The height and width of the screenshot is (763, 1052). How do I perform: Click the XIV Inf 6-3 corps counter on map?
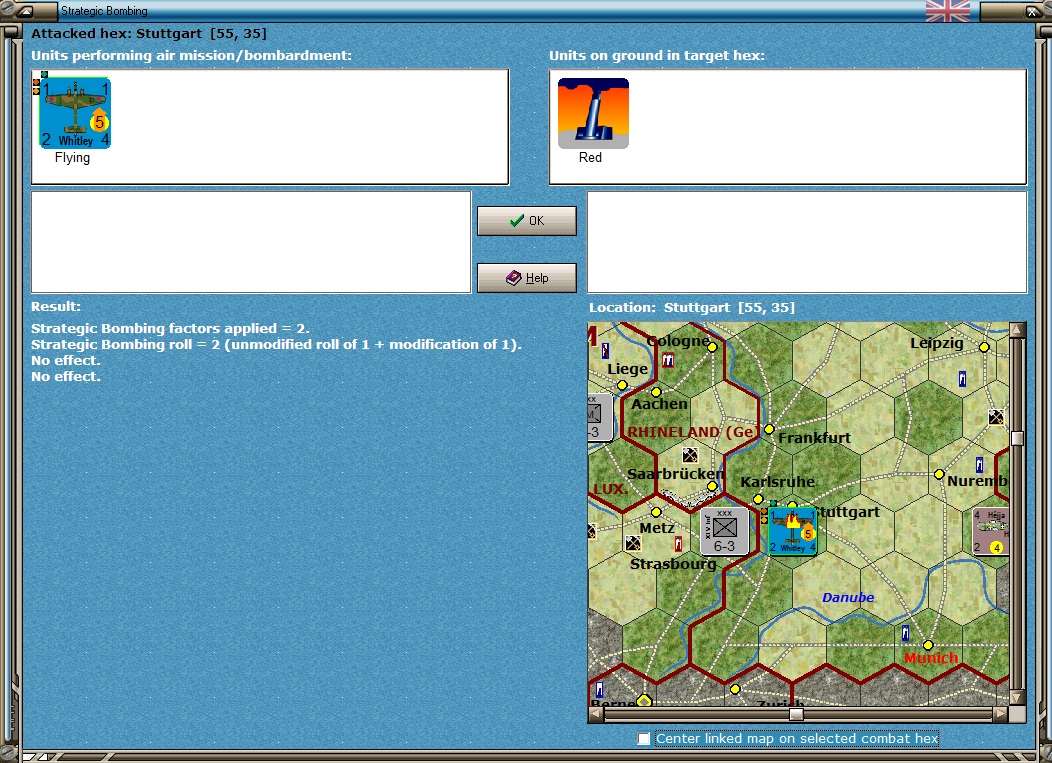(x=724, y=531)
